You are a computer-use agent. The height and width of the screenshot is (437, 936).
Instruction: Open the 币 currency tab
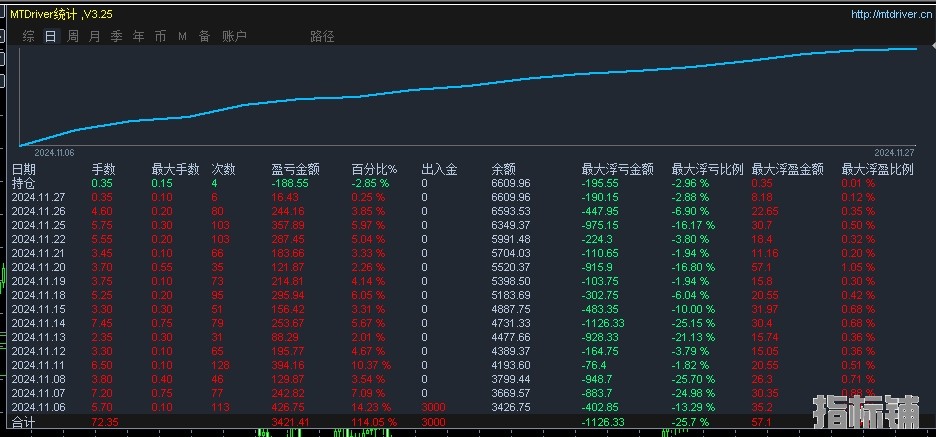coord(161,36)
